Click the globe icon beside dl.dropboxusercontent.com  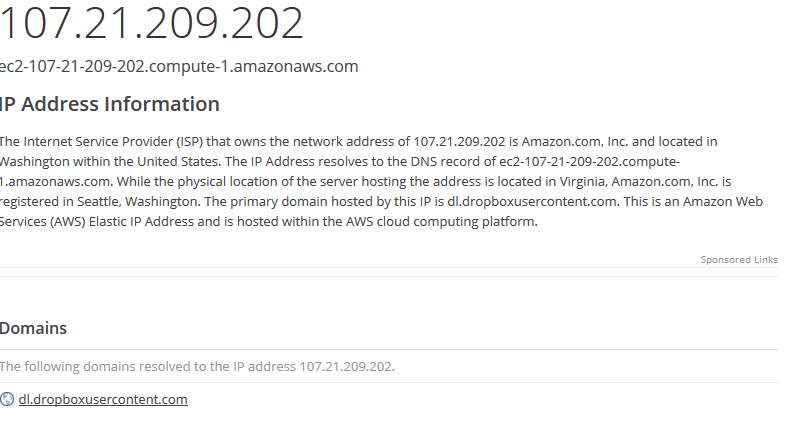7,399
